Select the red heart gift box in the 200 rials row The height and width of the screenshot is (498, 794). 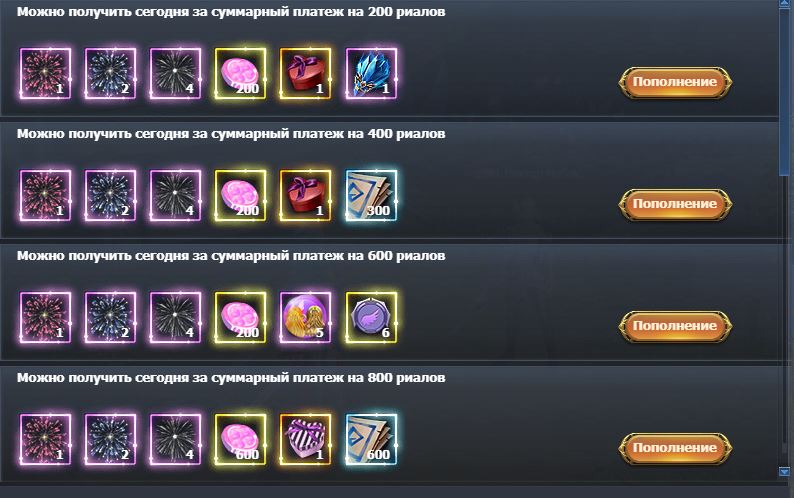pyautogui.click(x=306, y=73)
